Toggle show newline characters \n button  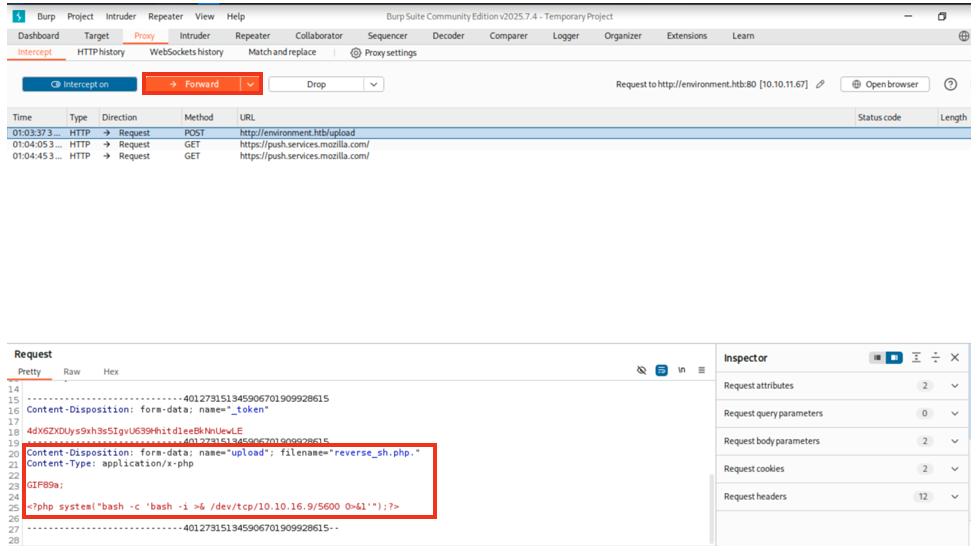(x=682, y=370)
